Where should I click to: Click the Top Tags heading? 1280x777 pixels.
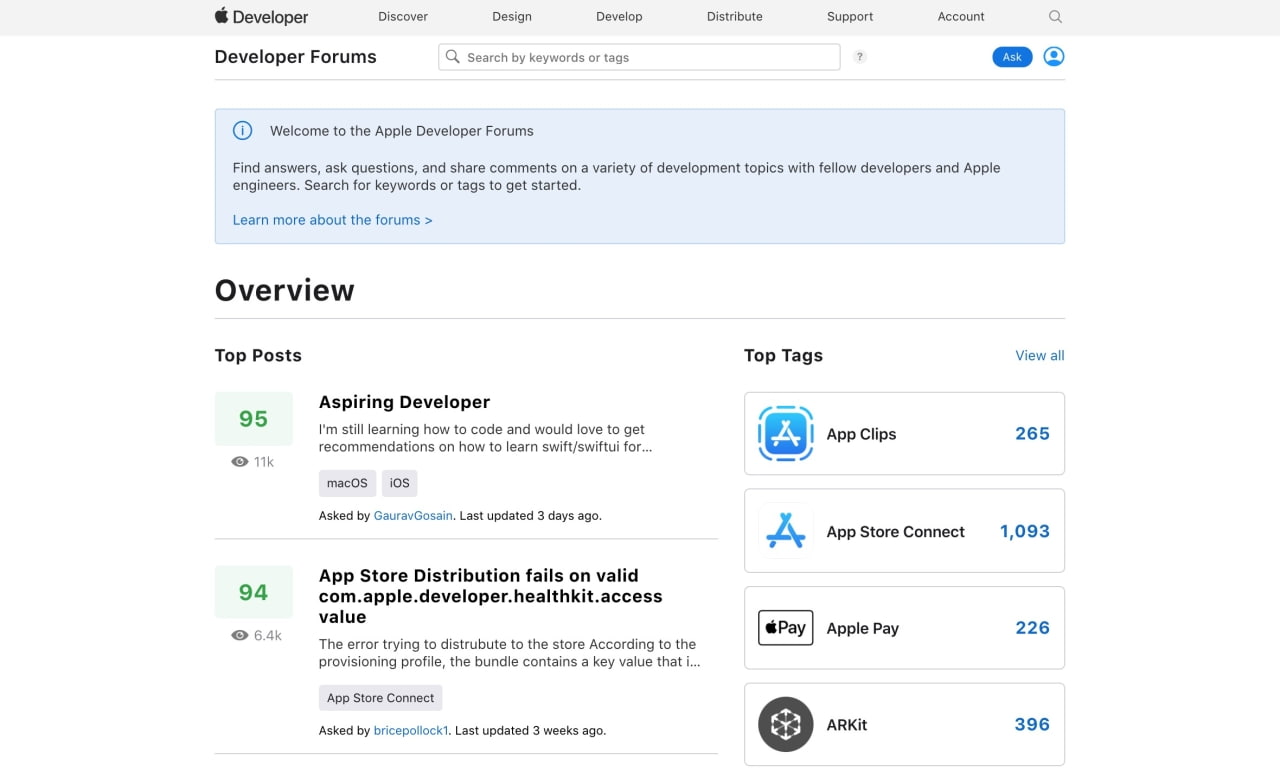[x=783, y=355]
